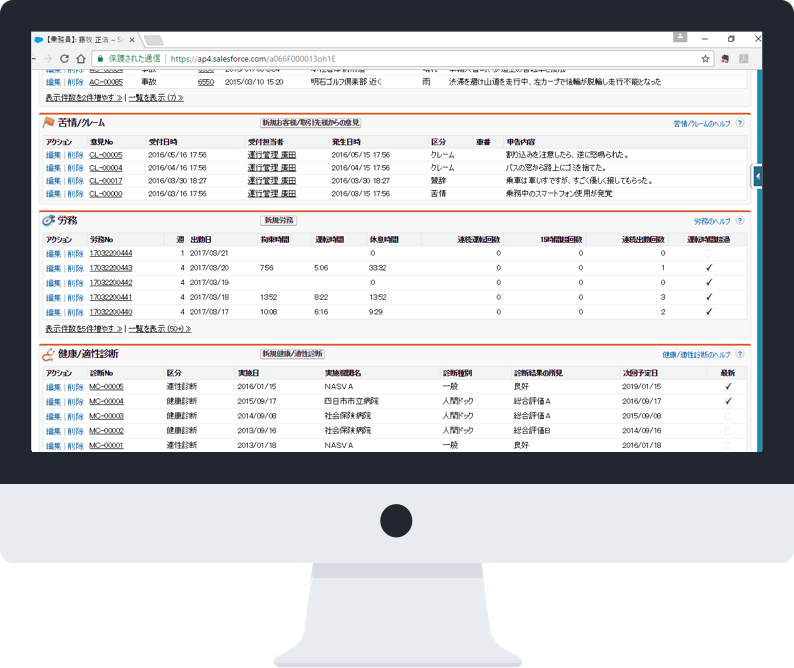Image resolution: width=794 pixels, height=668 pixels.
Task: Click the secure connection padlock icon
Action: [x=100, y=59]
